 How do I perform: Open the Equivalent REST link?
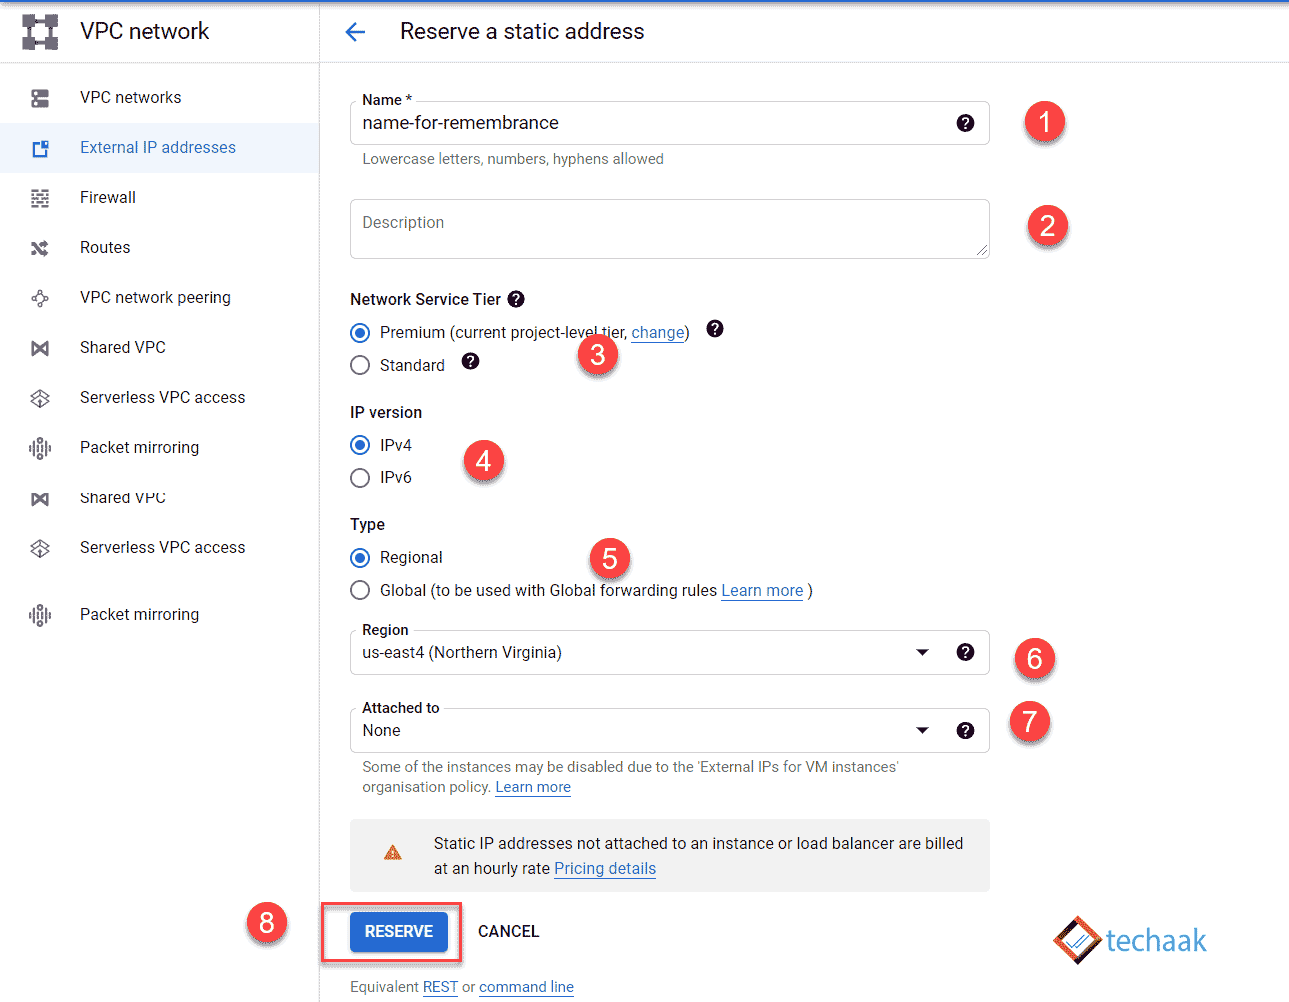[440, 987]
